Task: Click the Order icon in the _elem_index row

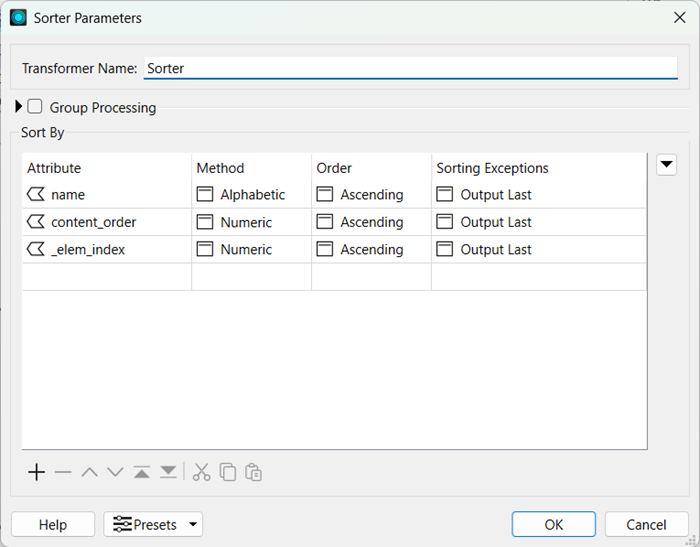Action: 325,249
